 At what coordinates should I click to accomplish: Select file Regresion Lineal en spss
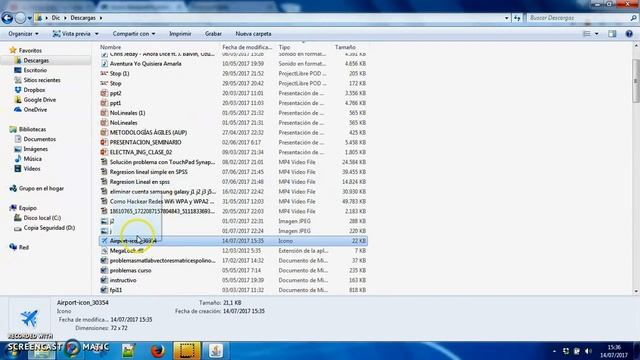[140, 182]
